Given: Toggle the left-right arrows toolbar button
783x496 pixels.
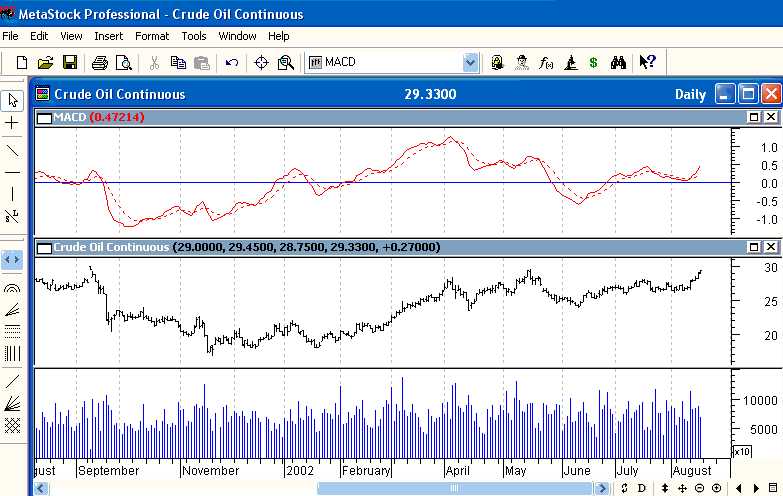Looking at the screenshot, I should (x=12, y=259).
